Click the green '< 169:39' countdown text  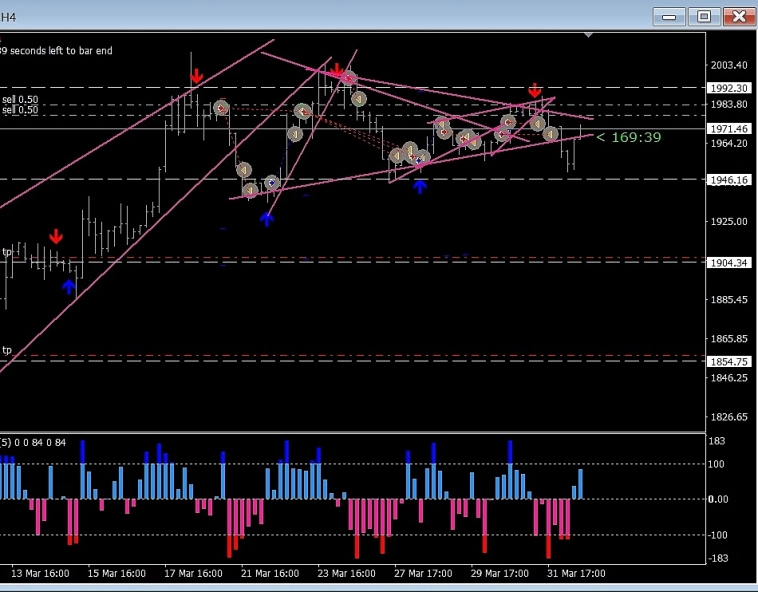[629, 137]
